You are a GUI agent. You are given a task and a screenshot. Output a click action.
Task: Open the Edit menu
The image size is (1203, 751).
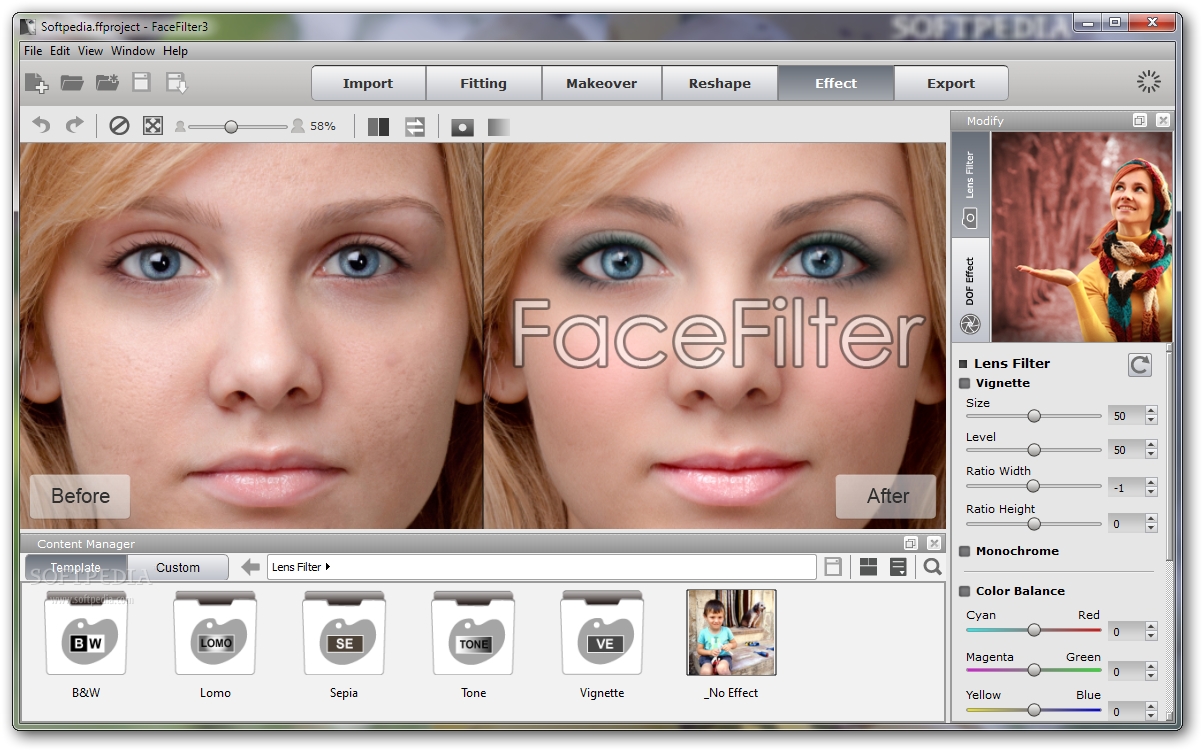pos(60,51)
